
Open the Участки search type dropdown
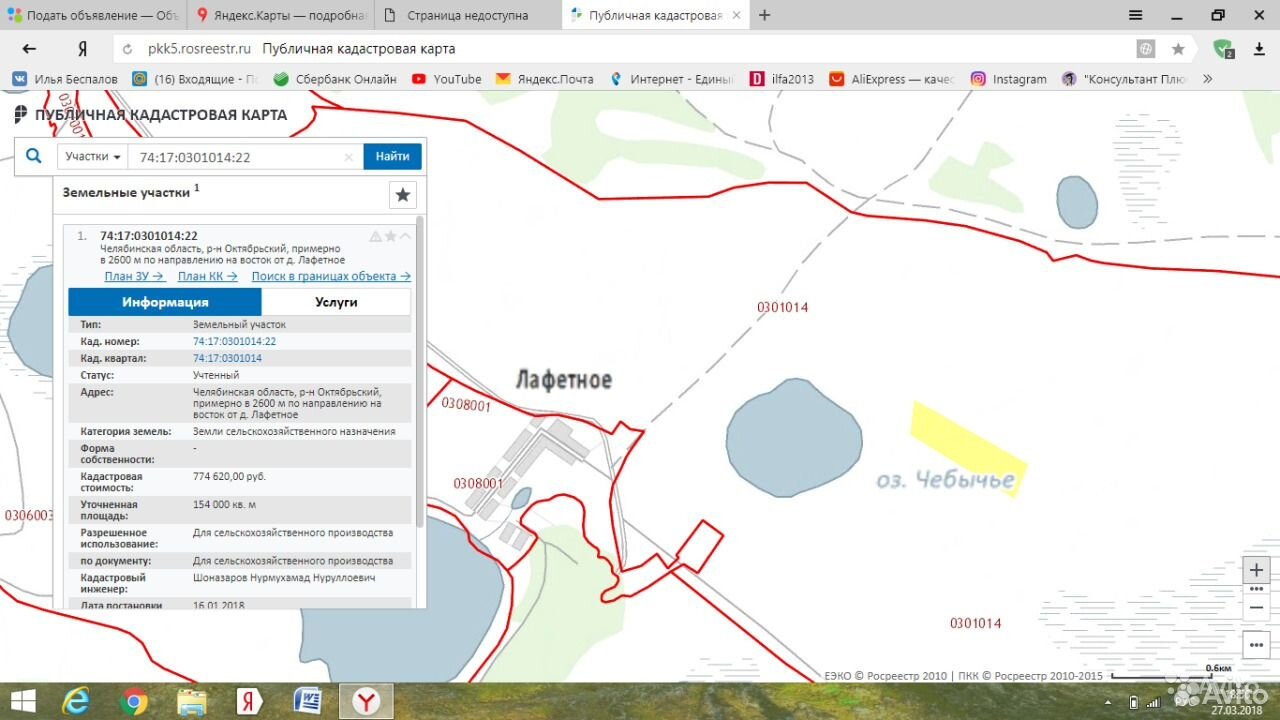coord(93,157)
